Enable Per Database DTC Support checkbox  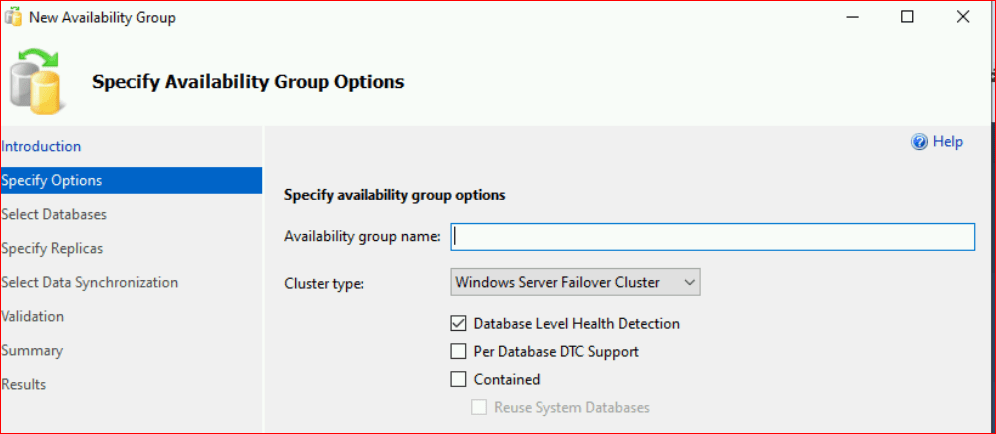(459, 352)
